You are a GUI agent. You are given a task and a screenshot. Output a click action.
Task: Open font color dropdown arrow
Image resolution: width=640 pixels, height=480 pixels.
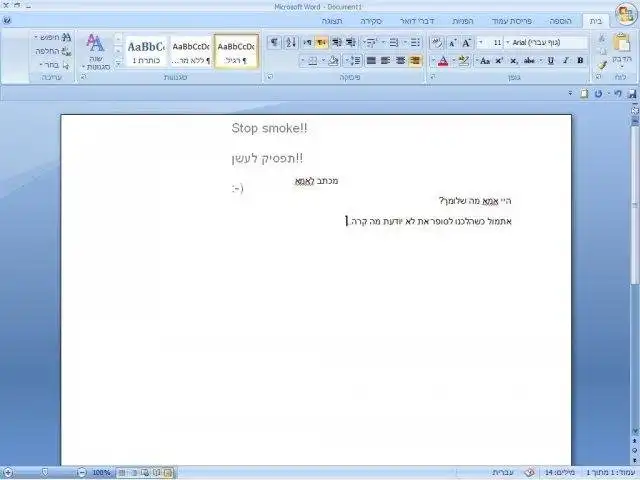(433, 61)
